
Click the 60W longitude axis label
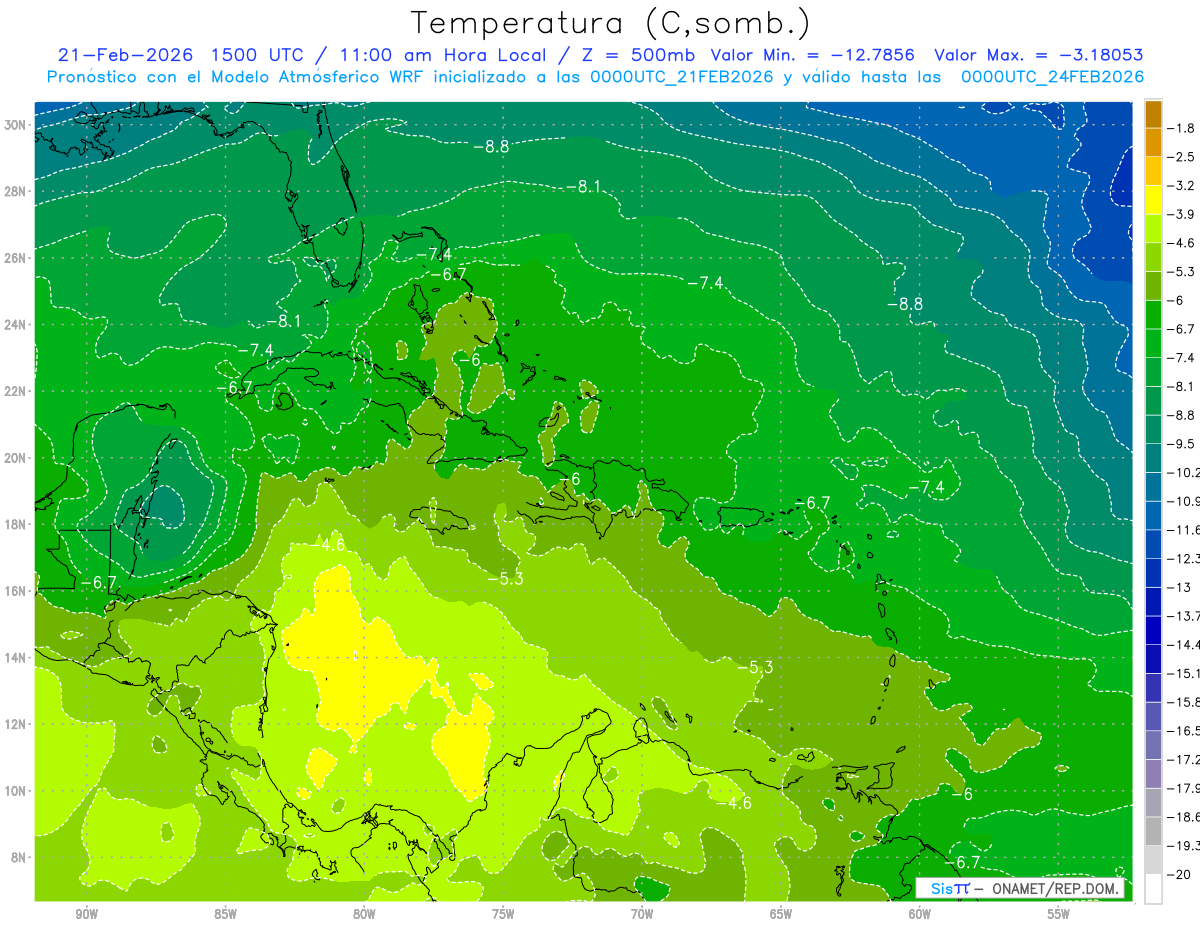tap(920, 914)
